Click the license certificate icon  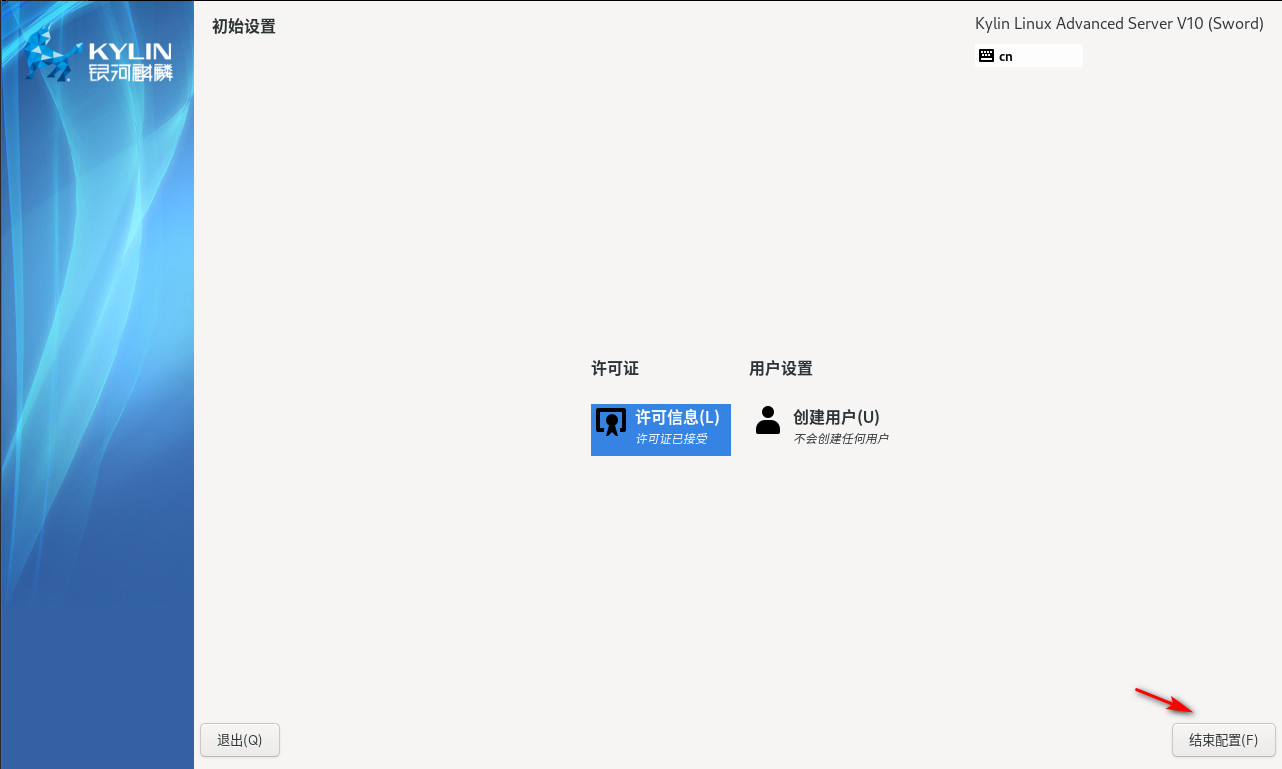pyautogui.click(x=611, y=422)
